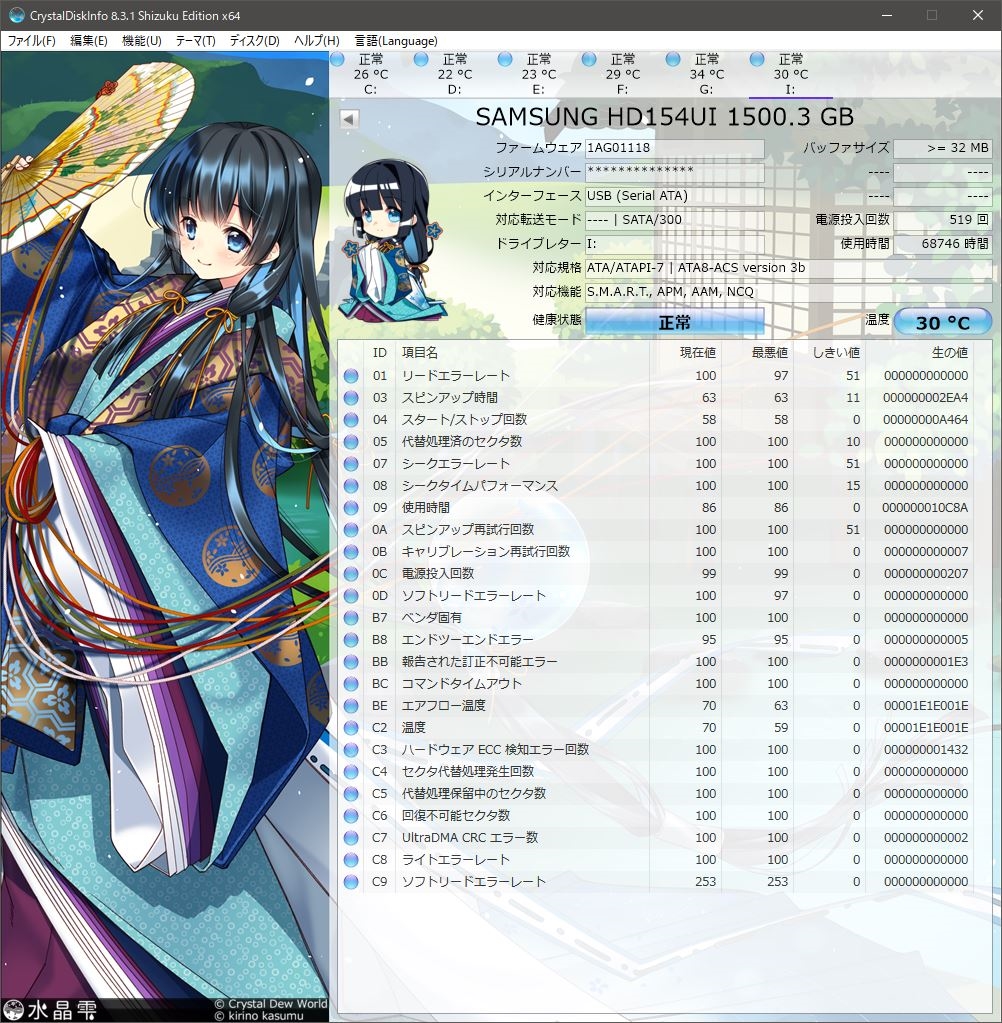The width and height of the screenshot is (1002, 1023).
Task: Click the transfer mode field SATA/300
Action: click(675, 220)
